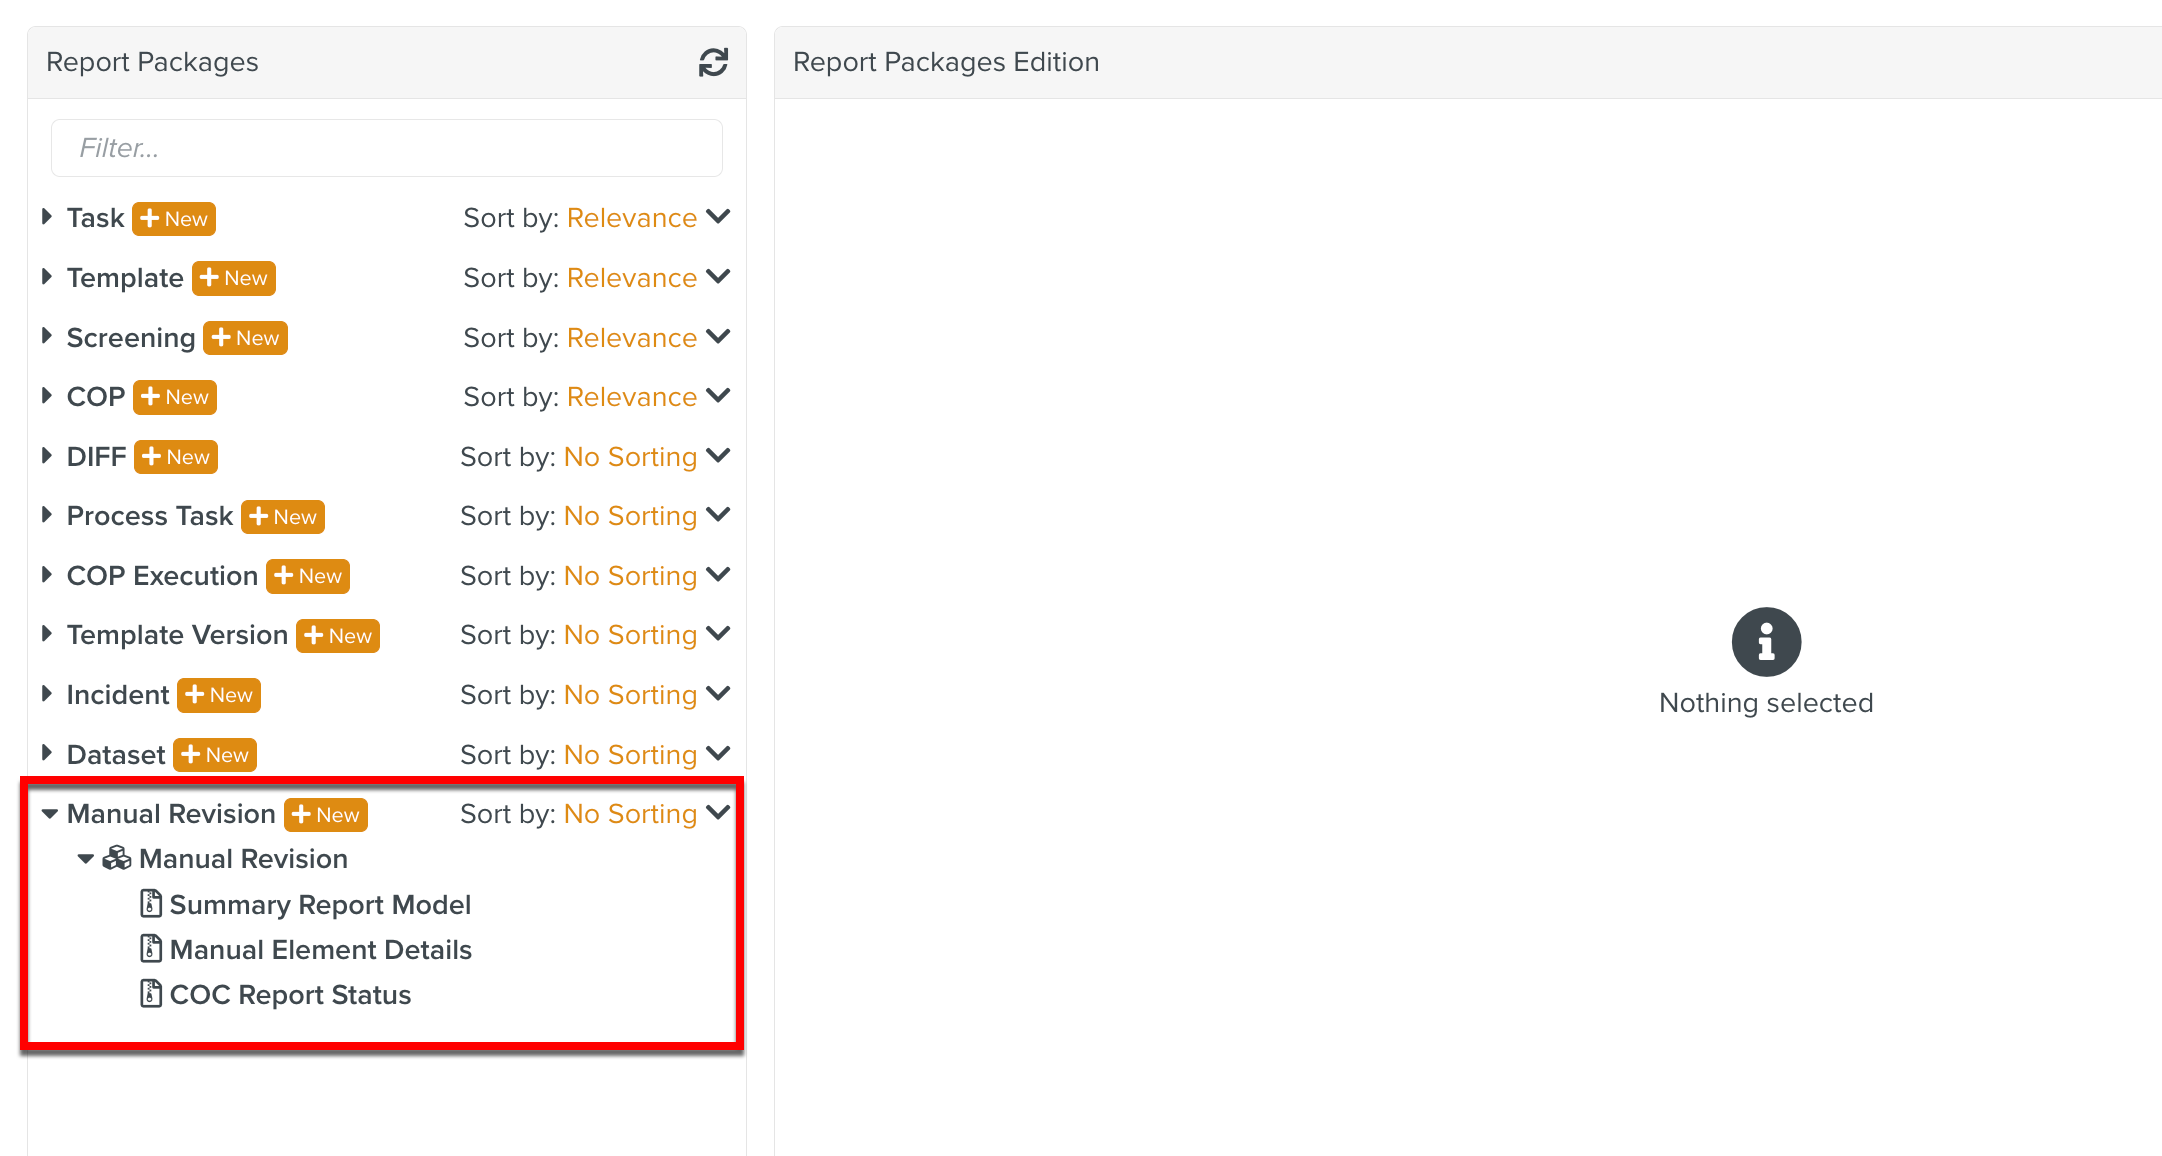Open Task sort dropdown chevron

[x=718, y=217]
